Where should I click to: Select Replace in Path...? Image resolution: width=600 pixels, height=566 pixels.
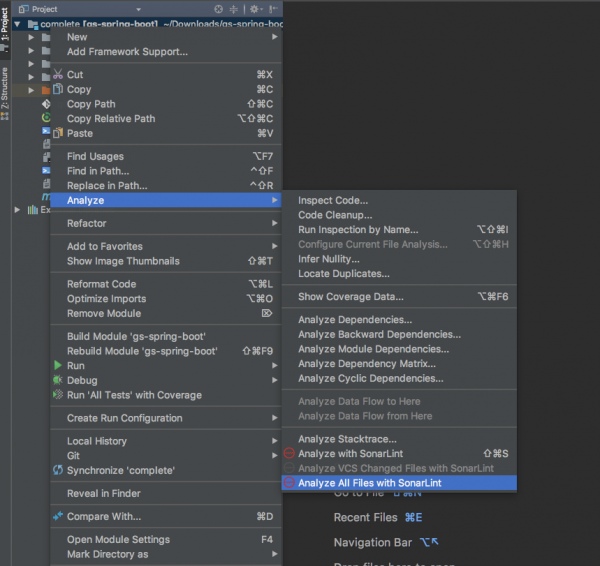(166, 185)
